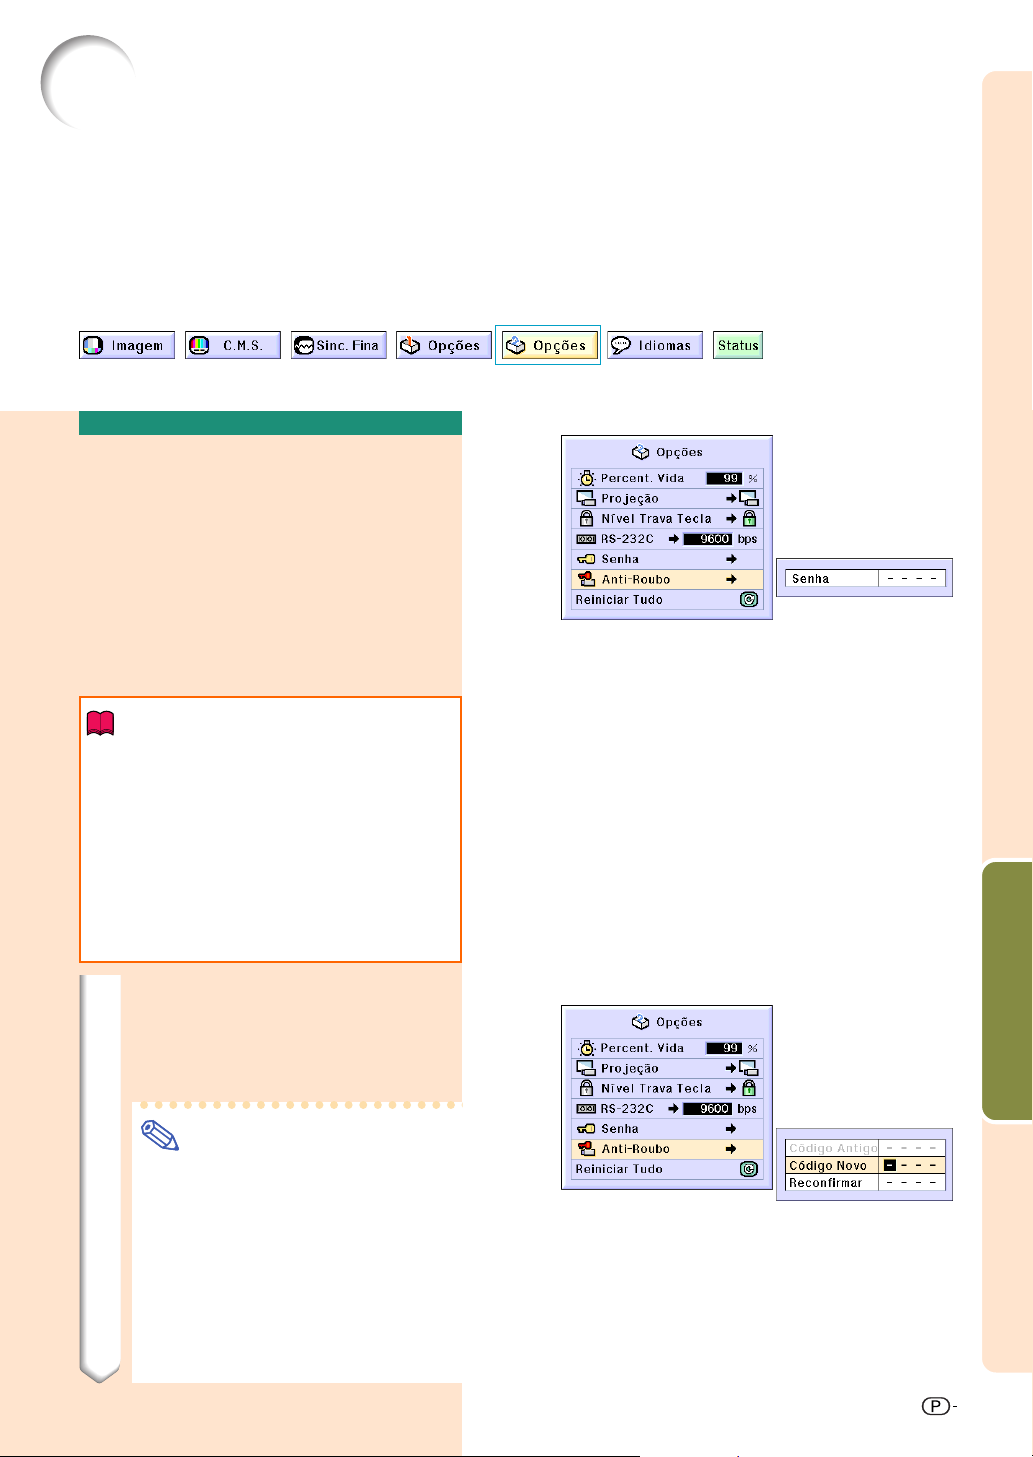Expand the Senha arrow in upper Opções panel
1033x1457 pixels.
coord(731,559)
